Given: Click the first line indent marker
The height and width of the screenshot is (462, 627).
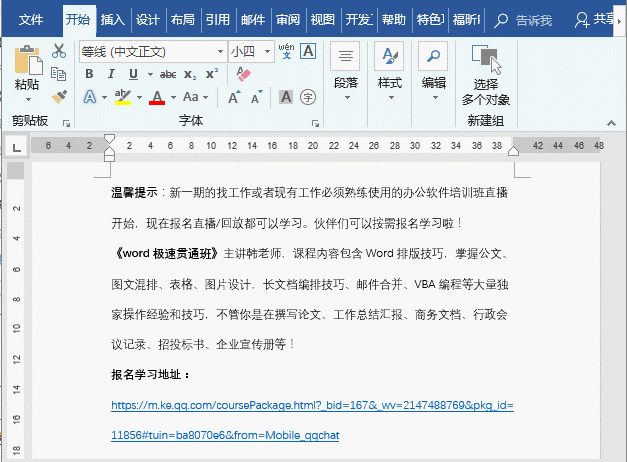Looking at the screenshot, I should [x=109, y=139].
